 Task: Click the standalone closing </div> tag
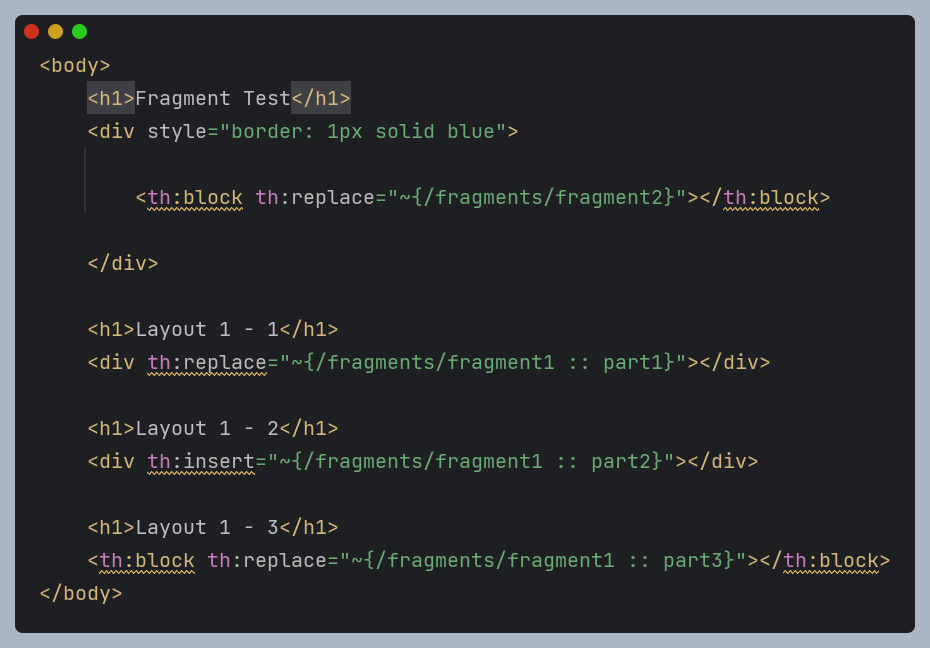click(x=123, y=263)
